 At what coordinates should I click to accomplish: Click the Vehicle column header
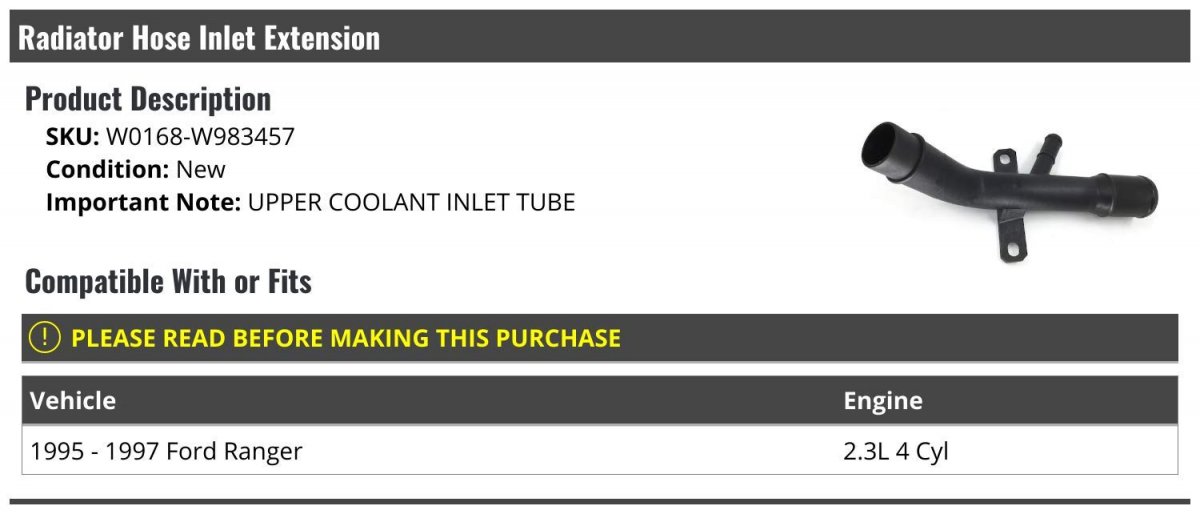click(73, 401)
